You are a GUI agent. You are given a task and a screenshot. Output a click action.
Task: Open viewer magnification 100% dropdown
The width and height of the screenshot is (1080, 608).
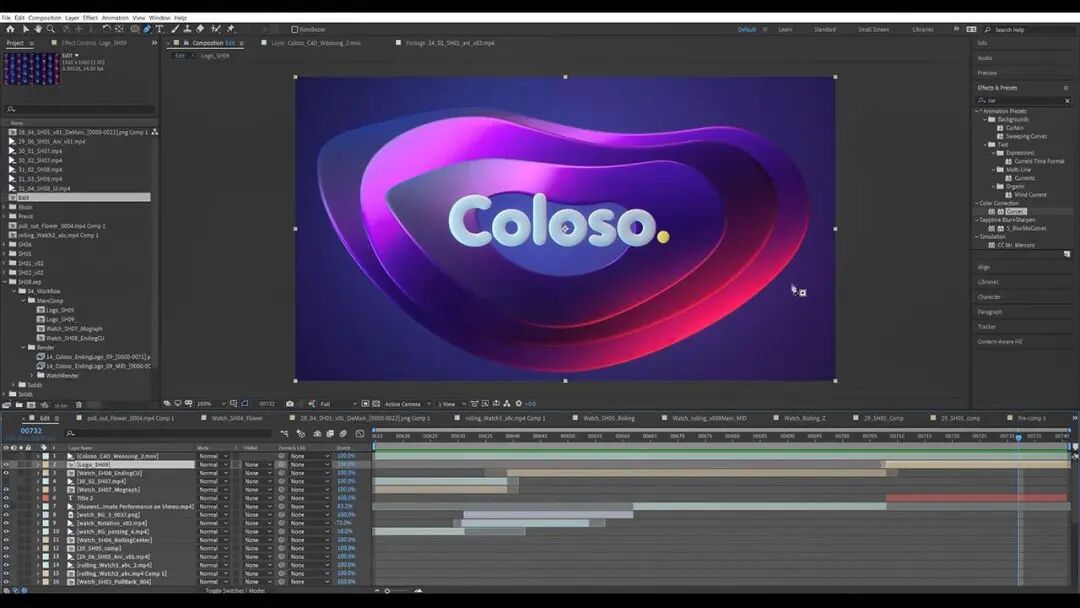pyautogui.click(x=211, y=403)
